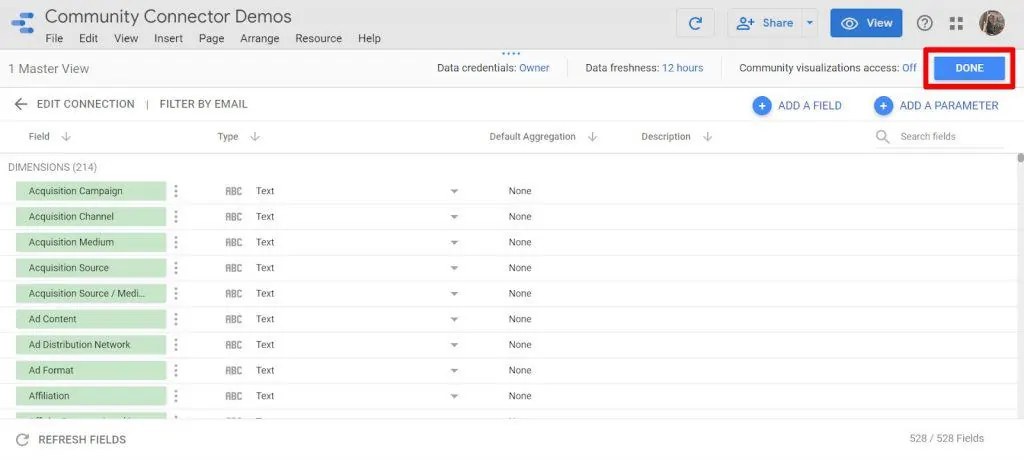Open the three-dot menu for Affiliation
The width and height of the screenshot is (1024, 459).
(x=176, y=396)
